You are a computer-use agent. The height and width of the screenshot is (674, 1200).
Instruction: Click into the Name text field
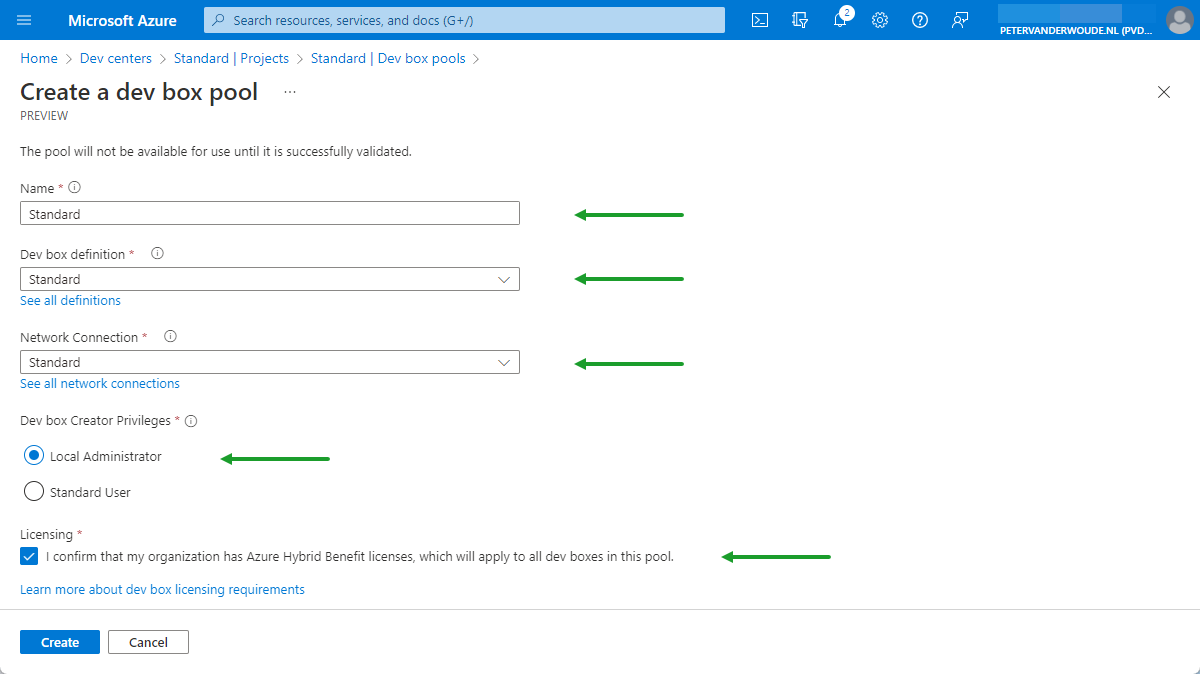[269, 213]
